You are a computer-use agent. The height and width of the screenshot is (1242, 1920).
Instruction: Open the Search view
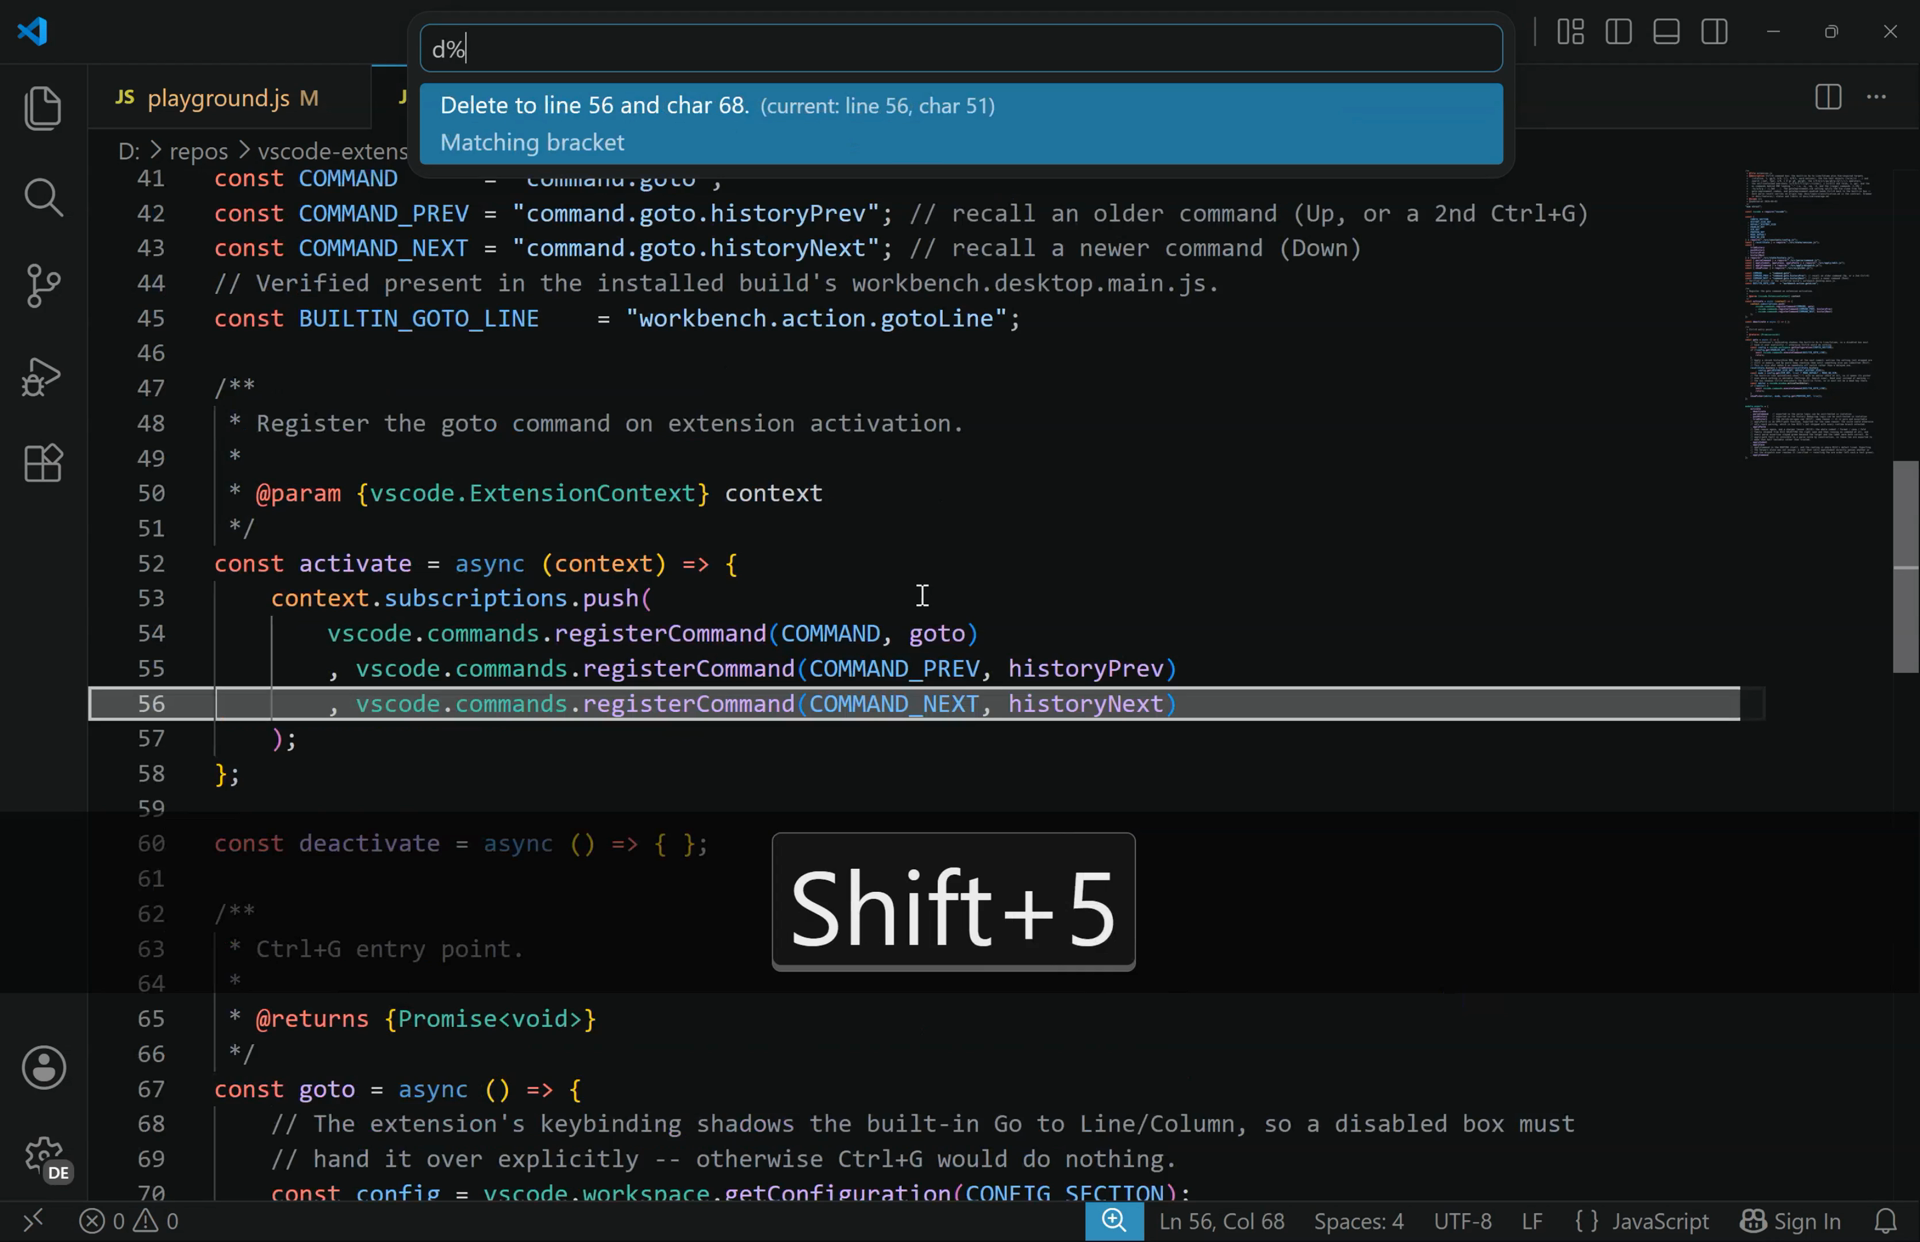(43, 197)
